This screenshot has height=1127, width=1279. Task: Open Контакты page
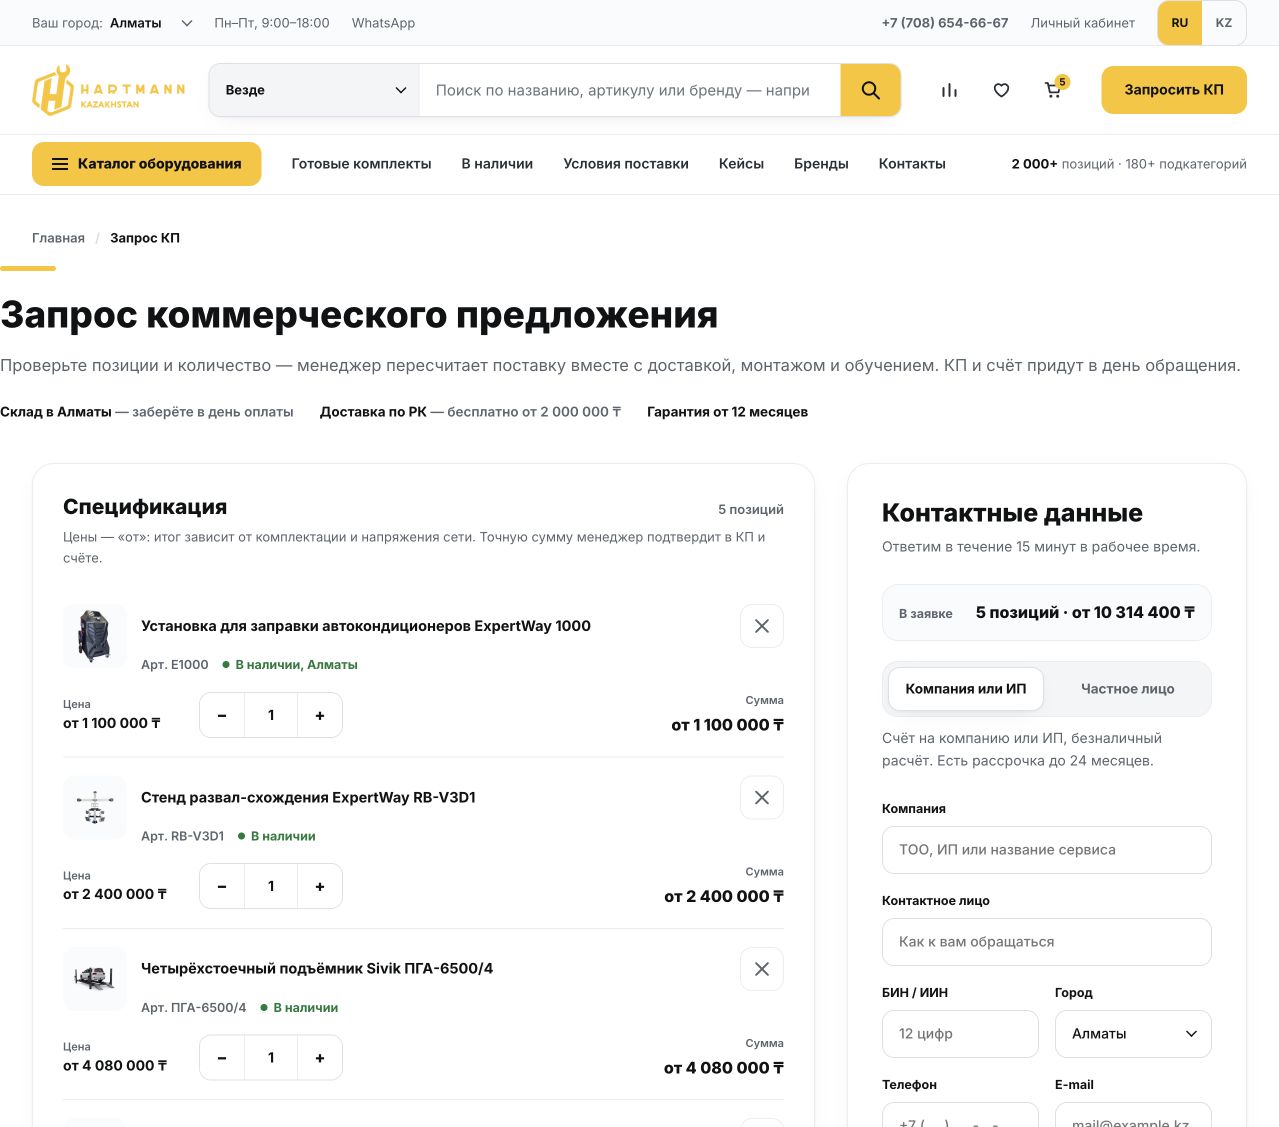(912, 164)
